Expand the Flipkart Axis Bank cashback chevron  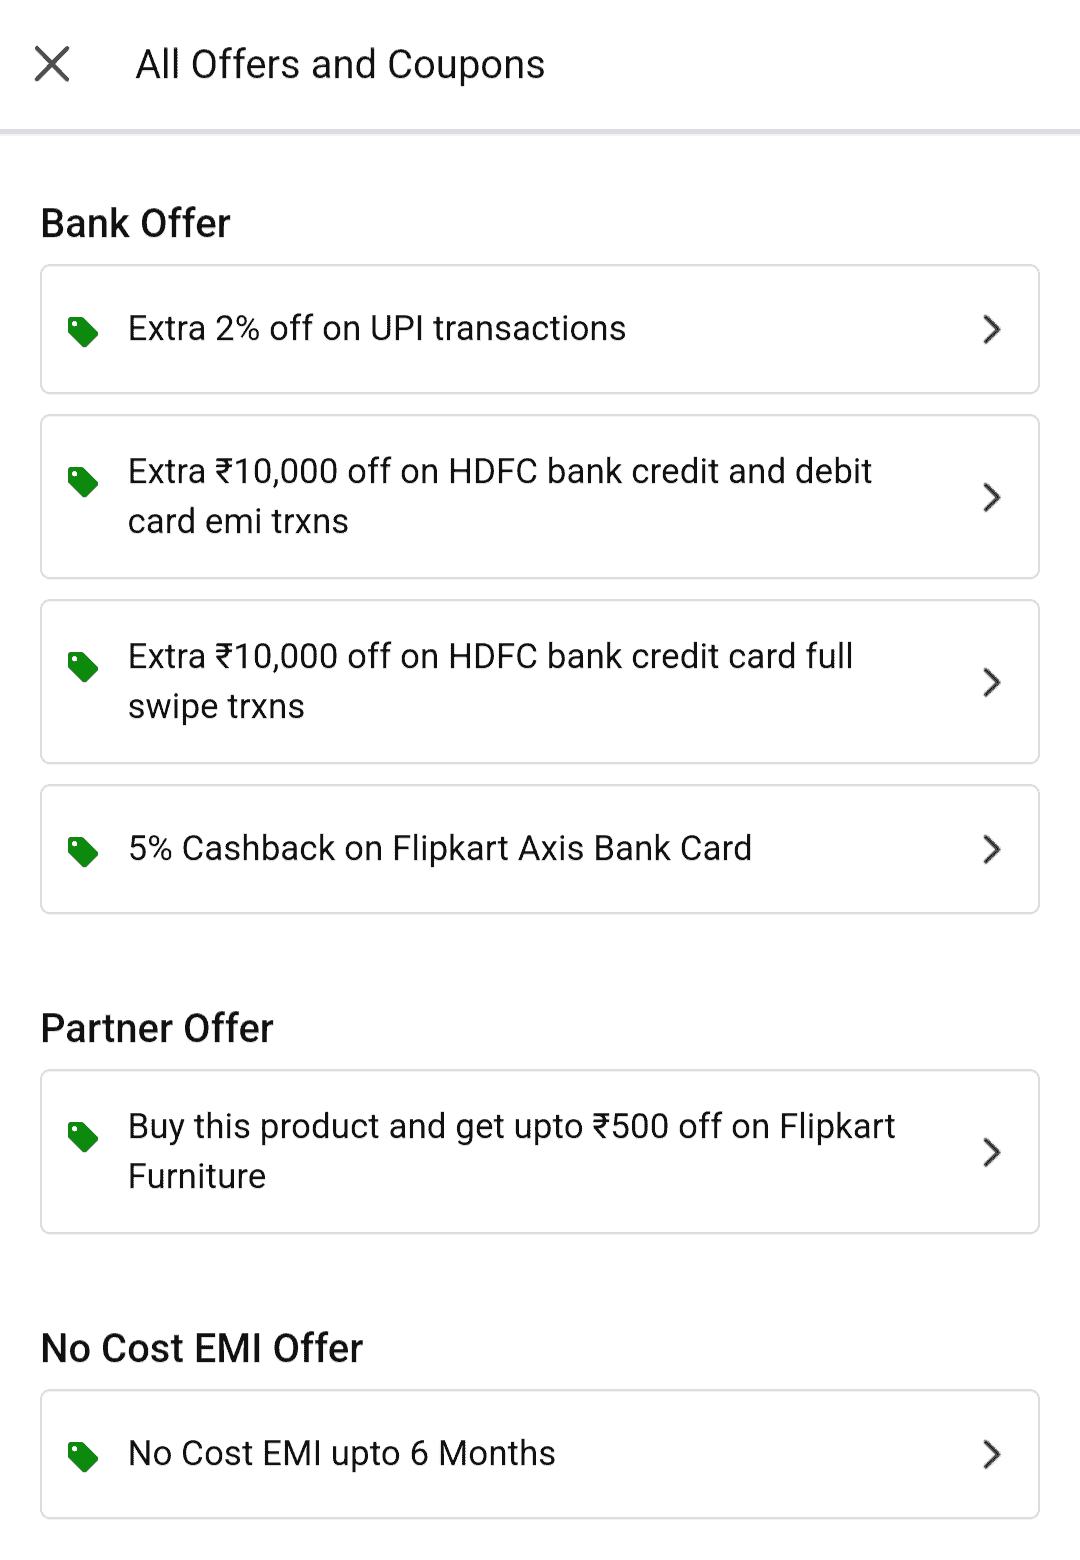pyautogui.click(x=991, y=849)
